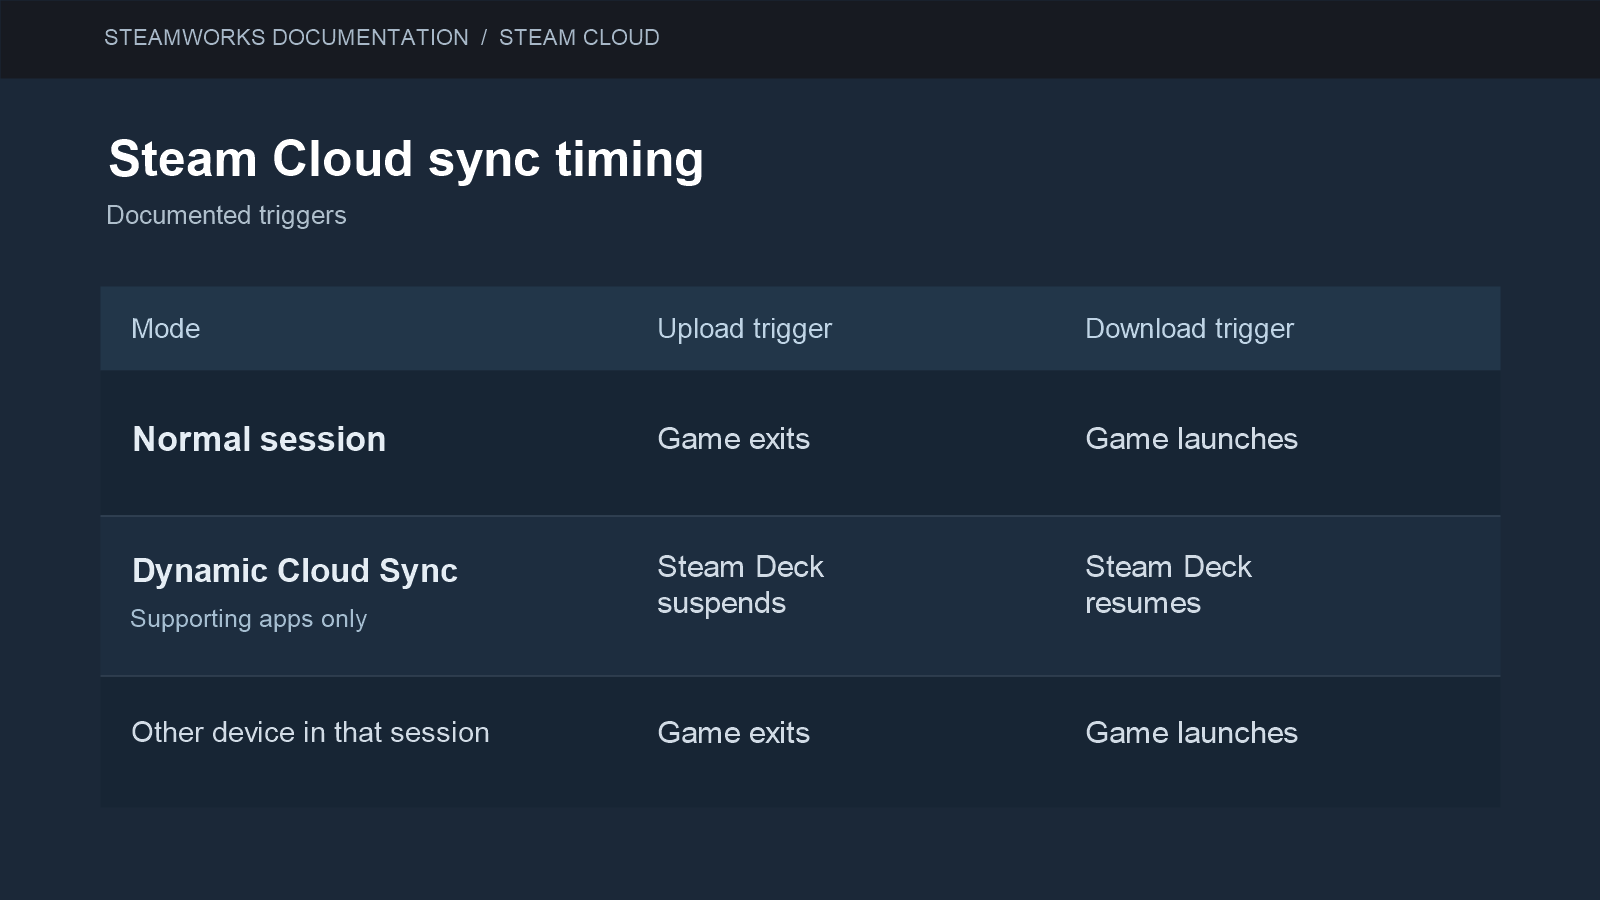Select 'Other device in that session' row label
This screenshot has height=900, width=1600.
point(310,733)
